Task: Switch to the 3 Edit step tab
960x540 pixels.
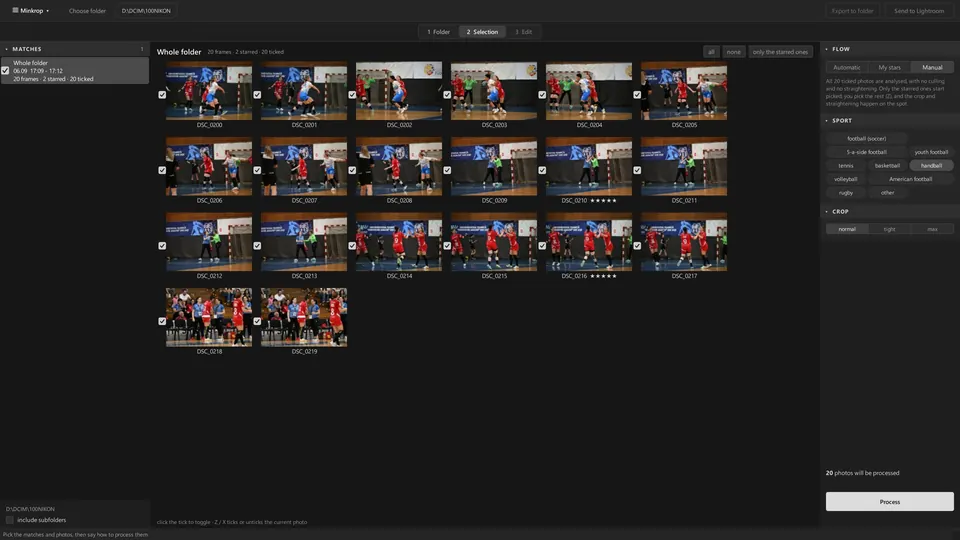Action: (523, 32)
